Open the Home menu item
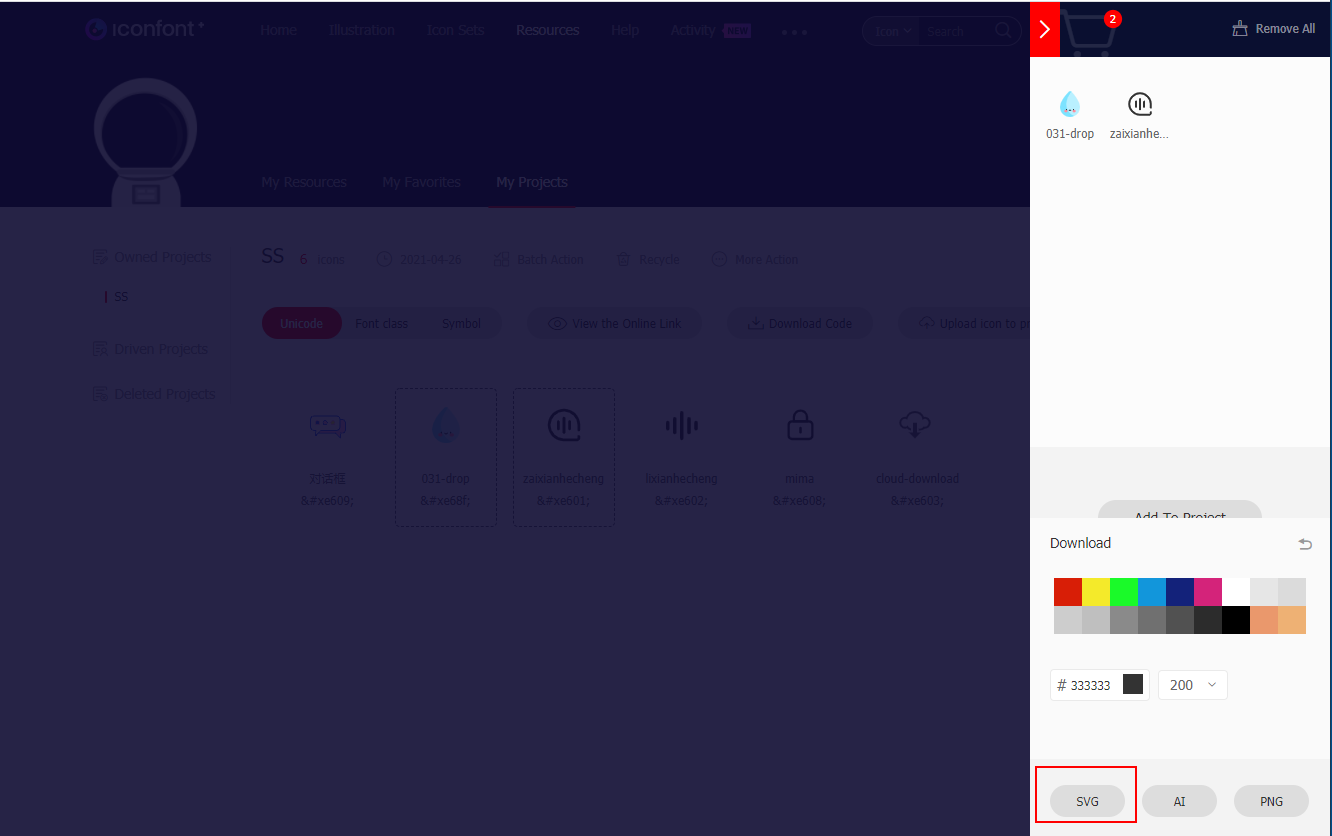 [x=278, y=30]
